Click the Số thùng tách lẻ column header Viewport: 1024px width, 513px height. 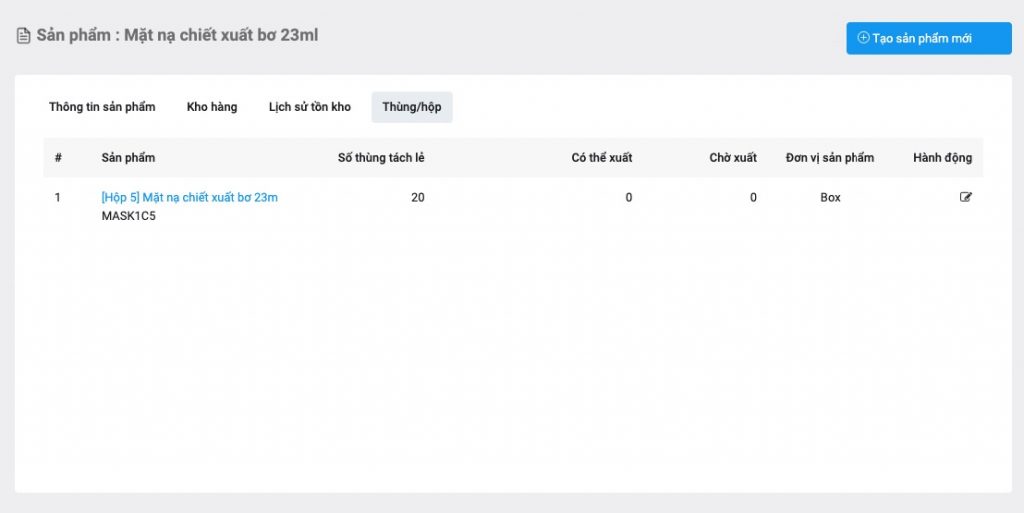coord(381,158)
